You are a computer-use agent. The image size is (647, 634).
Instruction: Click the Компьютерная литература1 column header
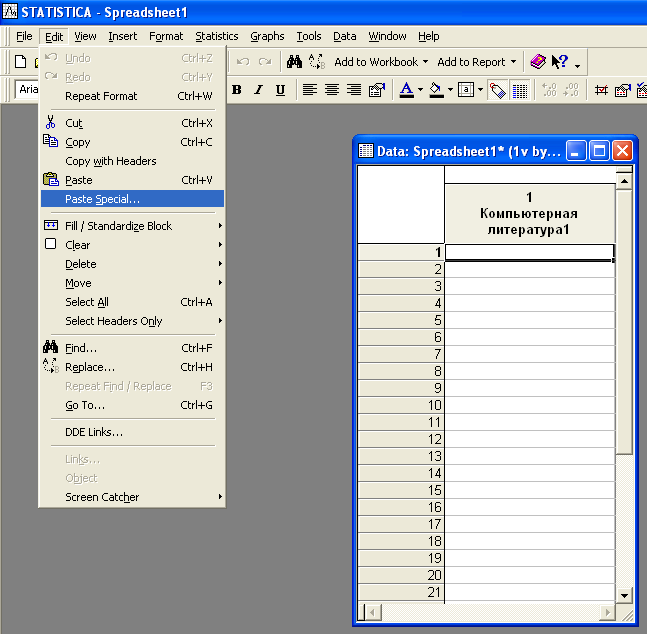coord(529,214)
